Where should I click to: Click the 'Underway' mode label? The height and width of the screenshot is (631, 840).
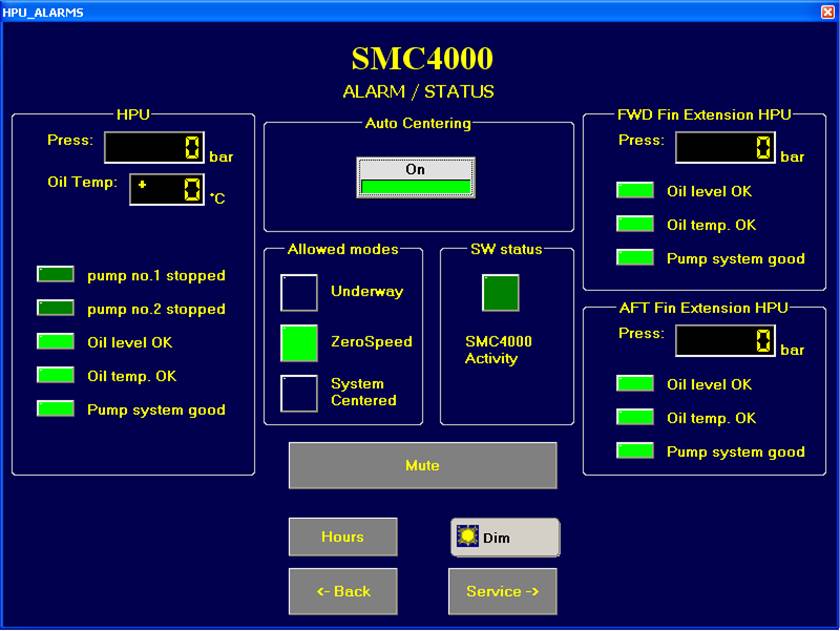pos(367,291)
